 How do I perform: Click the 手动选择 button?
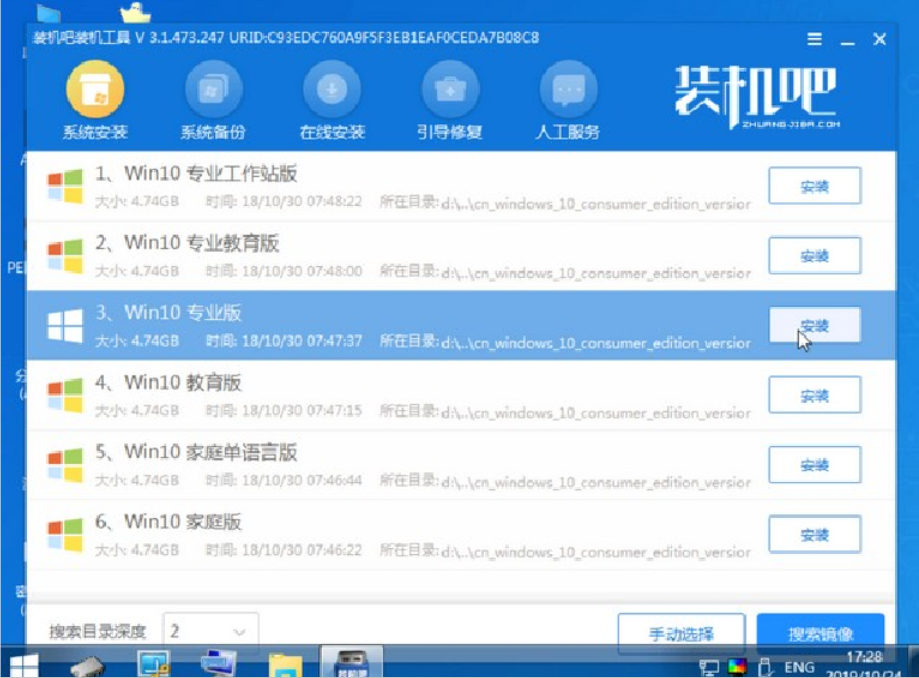tap(681, 633)
